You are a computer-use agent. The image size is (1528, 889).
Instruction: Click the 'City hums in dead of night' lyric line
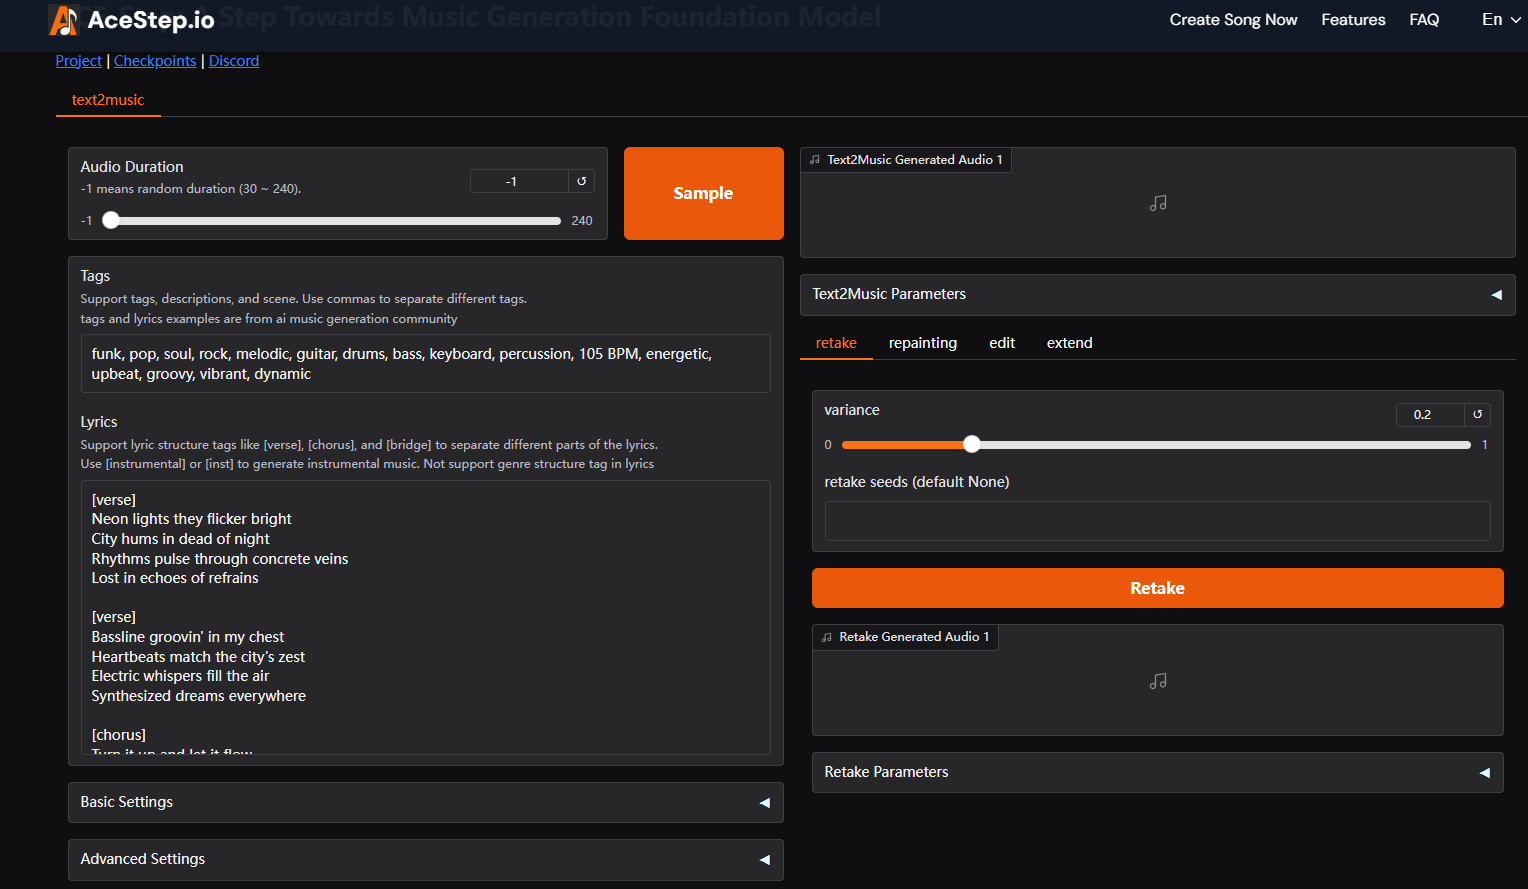(x=180, y=539)
